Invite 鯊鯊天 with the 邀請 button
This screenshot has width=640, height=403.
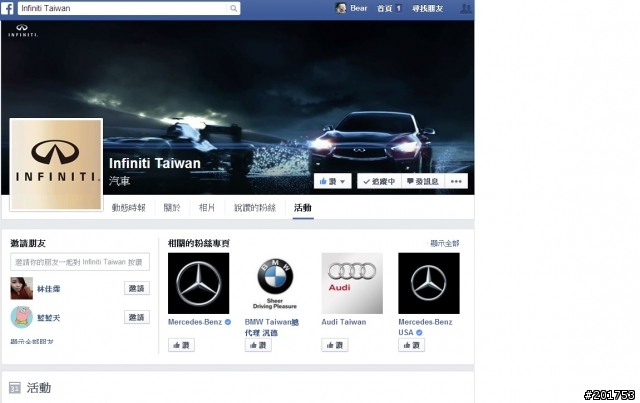tap(137, 317)
